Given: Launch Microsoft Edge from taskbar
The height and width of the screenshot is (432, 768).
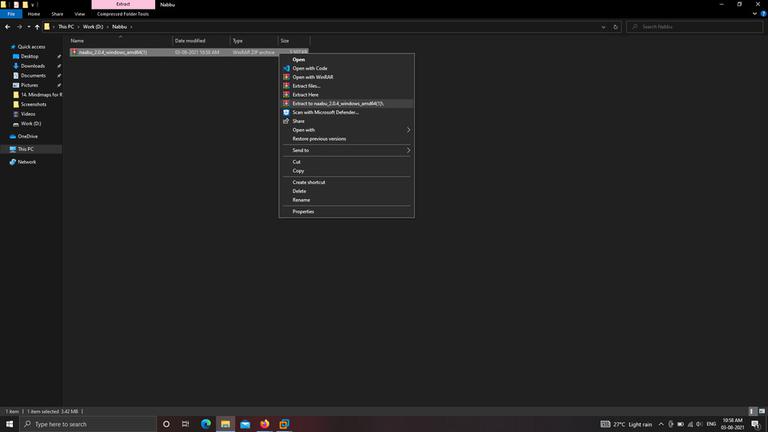Looking at the screenshot, I should (206, 424).
